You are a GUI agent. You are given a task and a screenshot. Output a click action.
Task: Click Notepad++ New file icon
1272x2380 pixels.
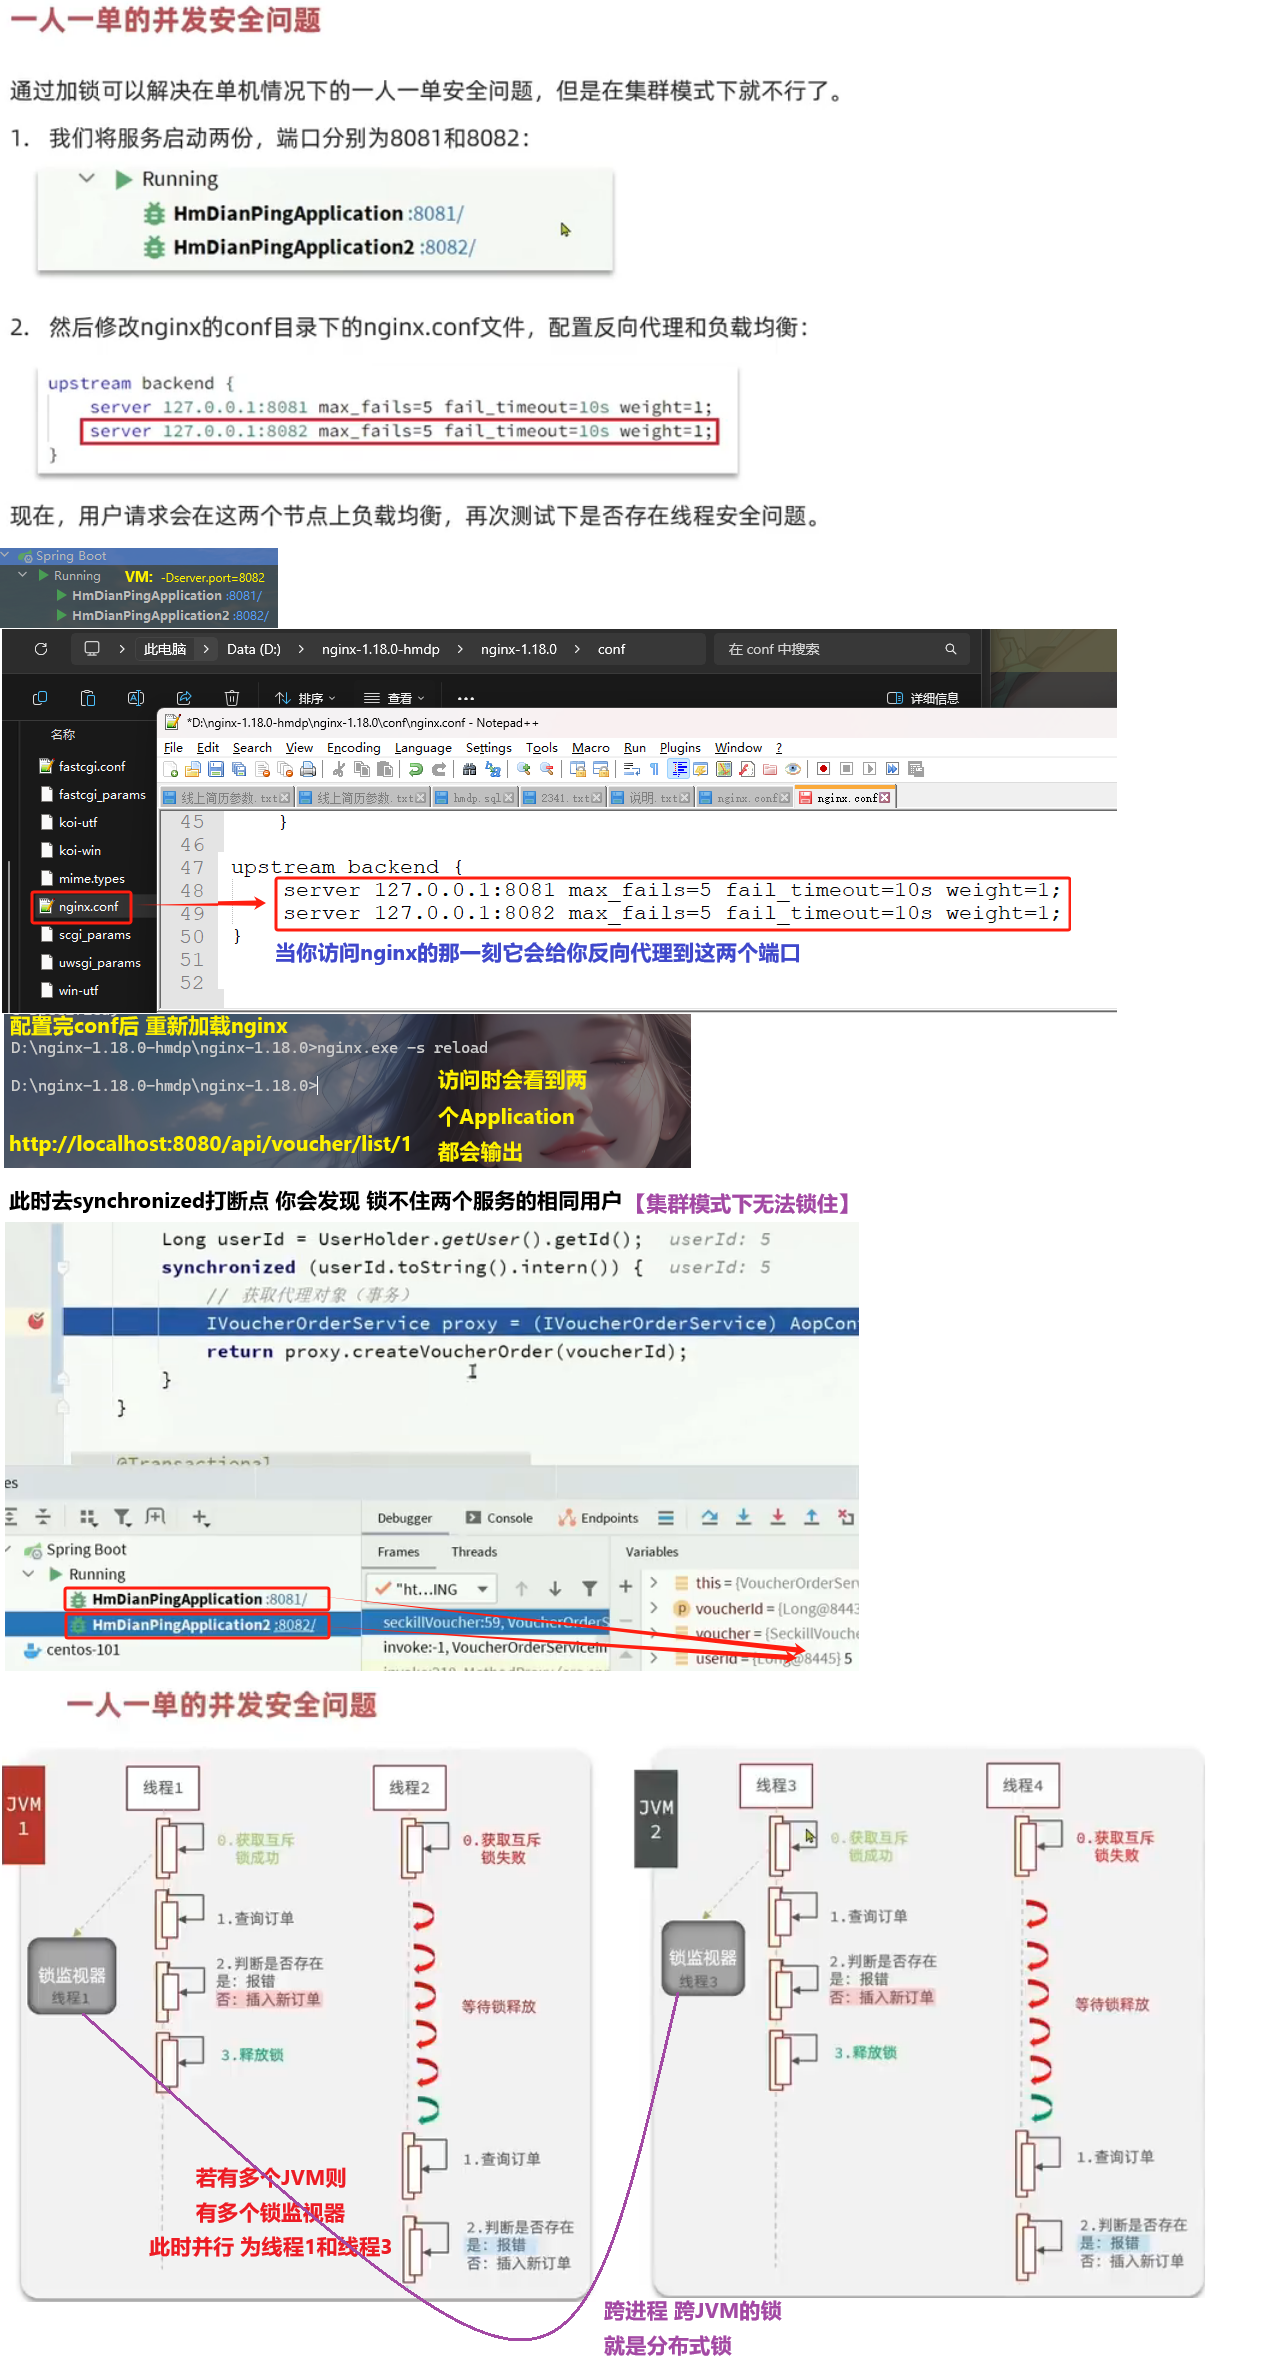tap(171, 769)
